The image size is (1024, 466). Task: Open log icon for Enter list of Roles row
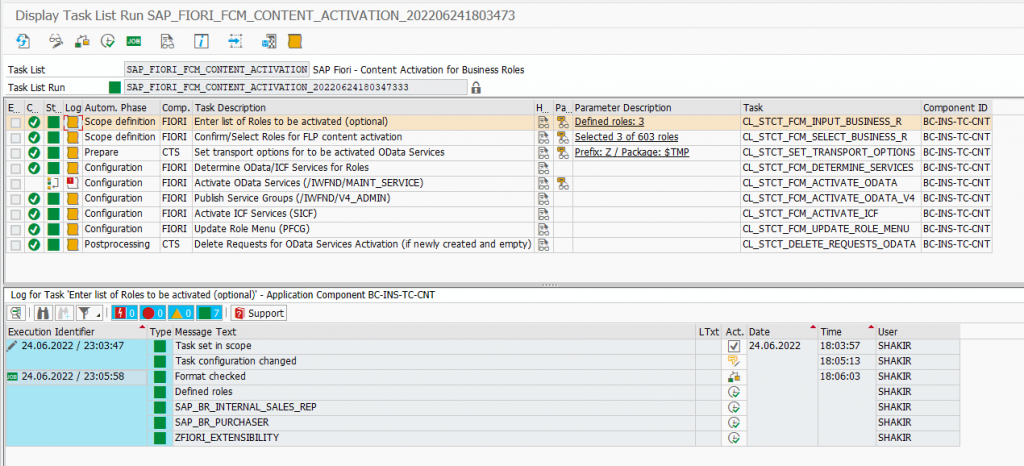72,122
